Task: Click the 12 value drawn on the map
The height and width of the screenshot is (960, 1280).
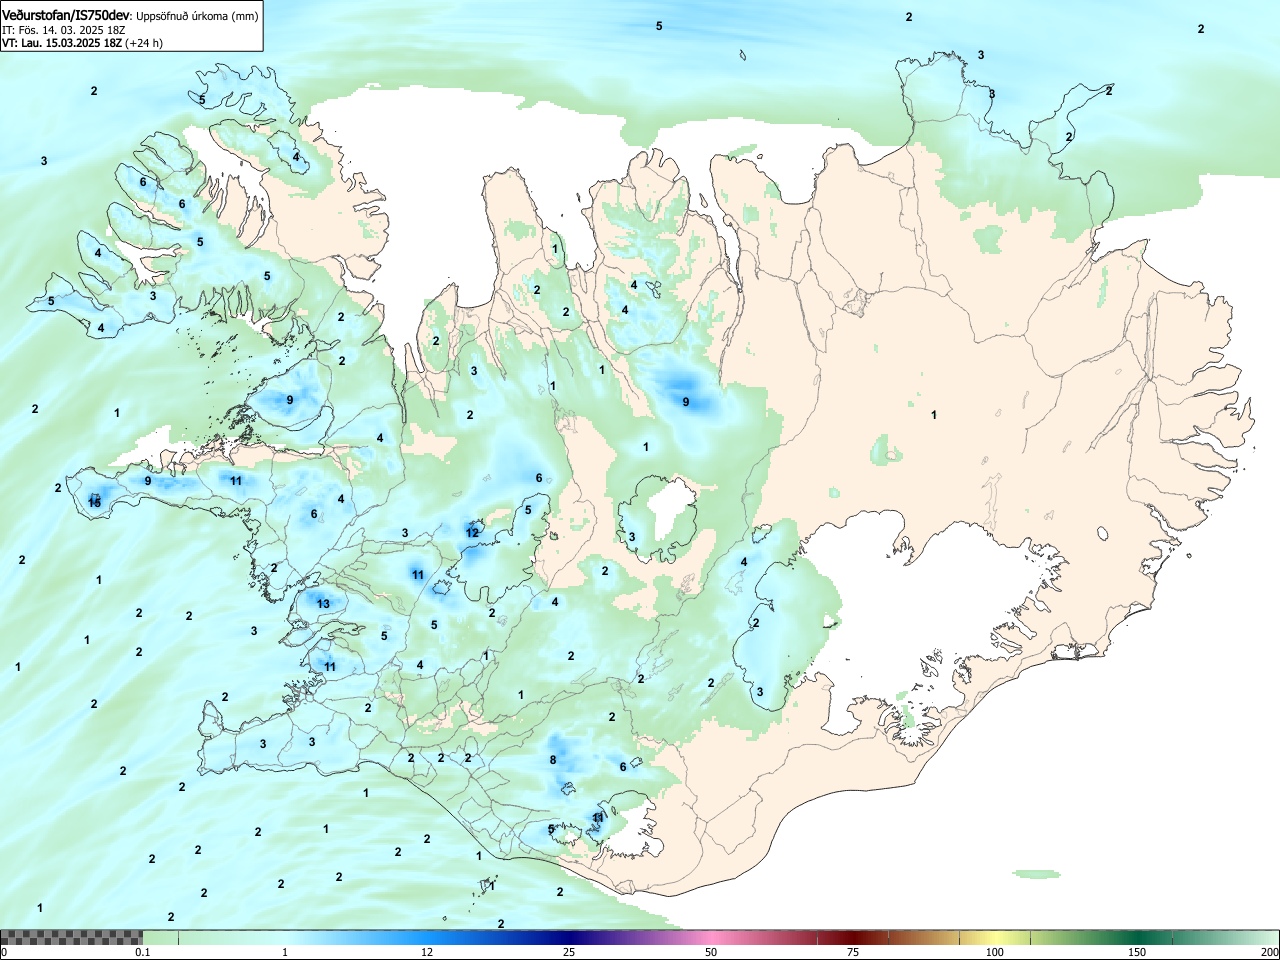Action: tap(472, 533)
